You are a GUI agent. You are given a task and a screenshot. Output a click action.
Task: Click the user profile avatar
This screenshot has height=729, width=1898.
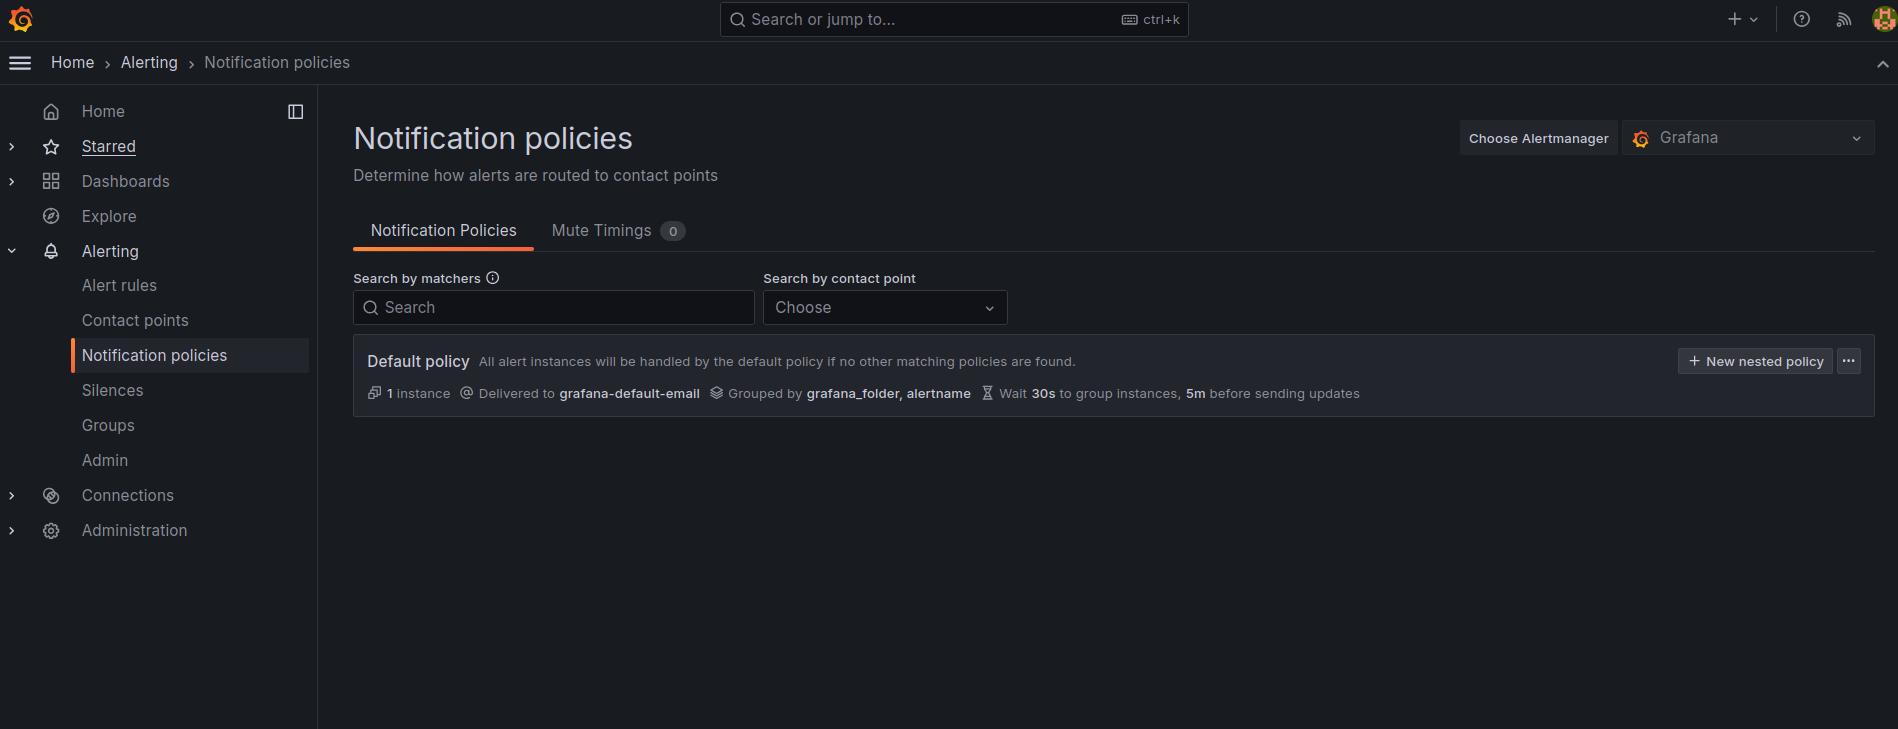pyautogui.click(x=1884, y=19)
